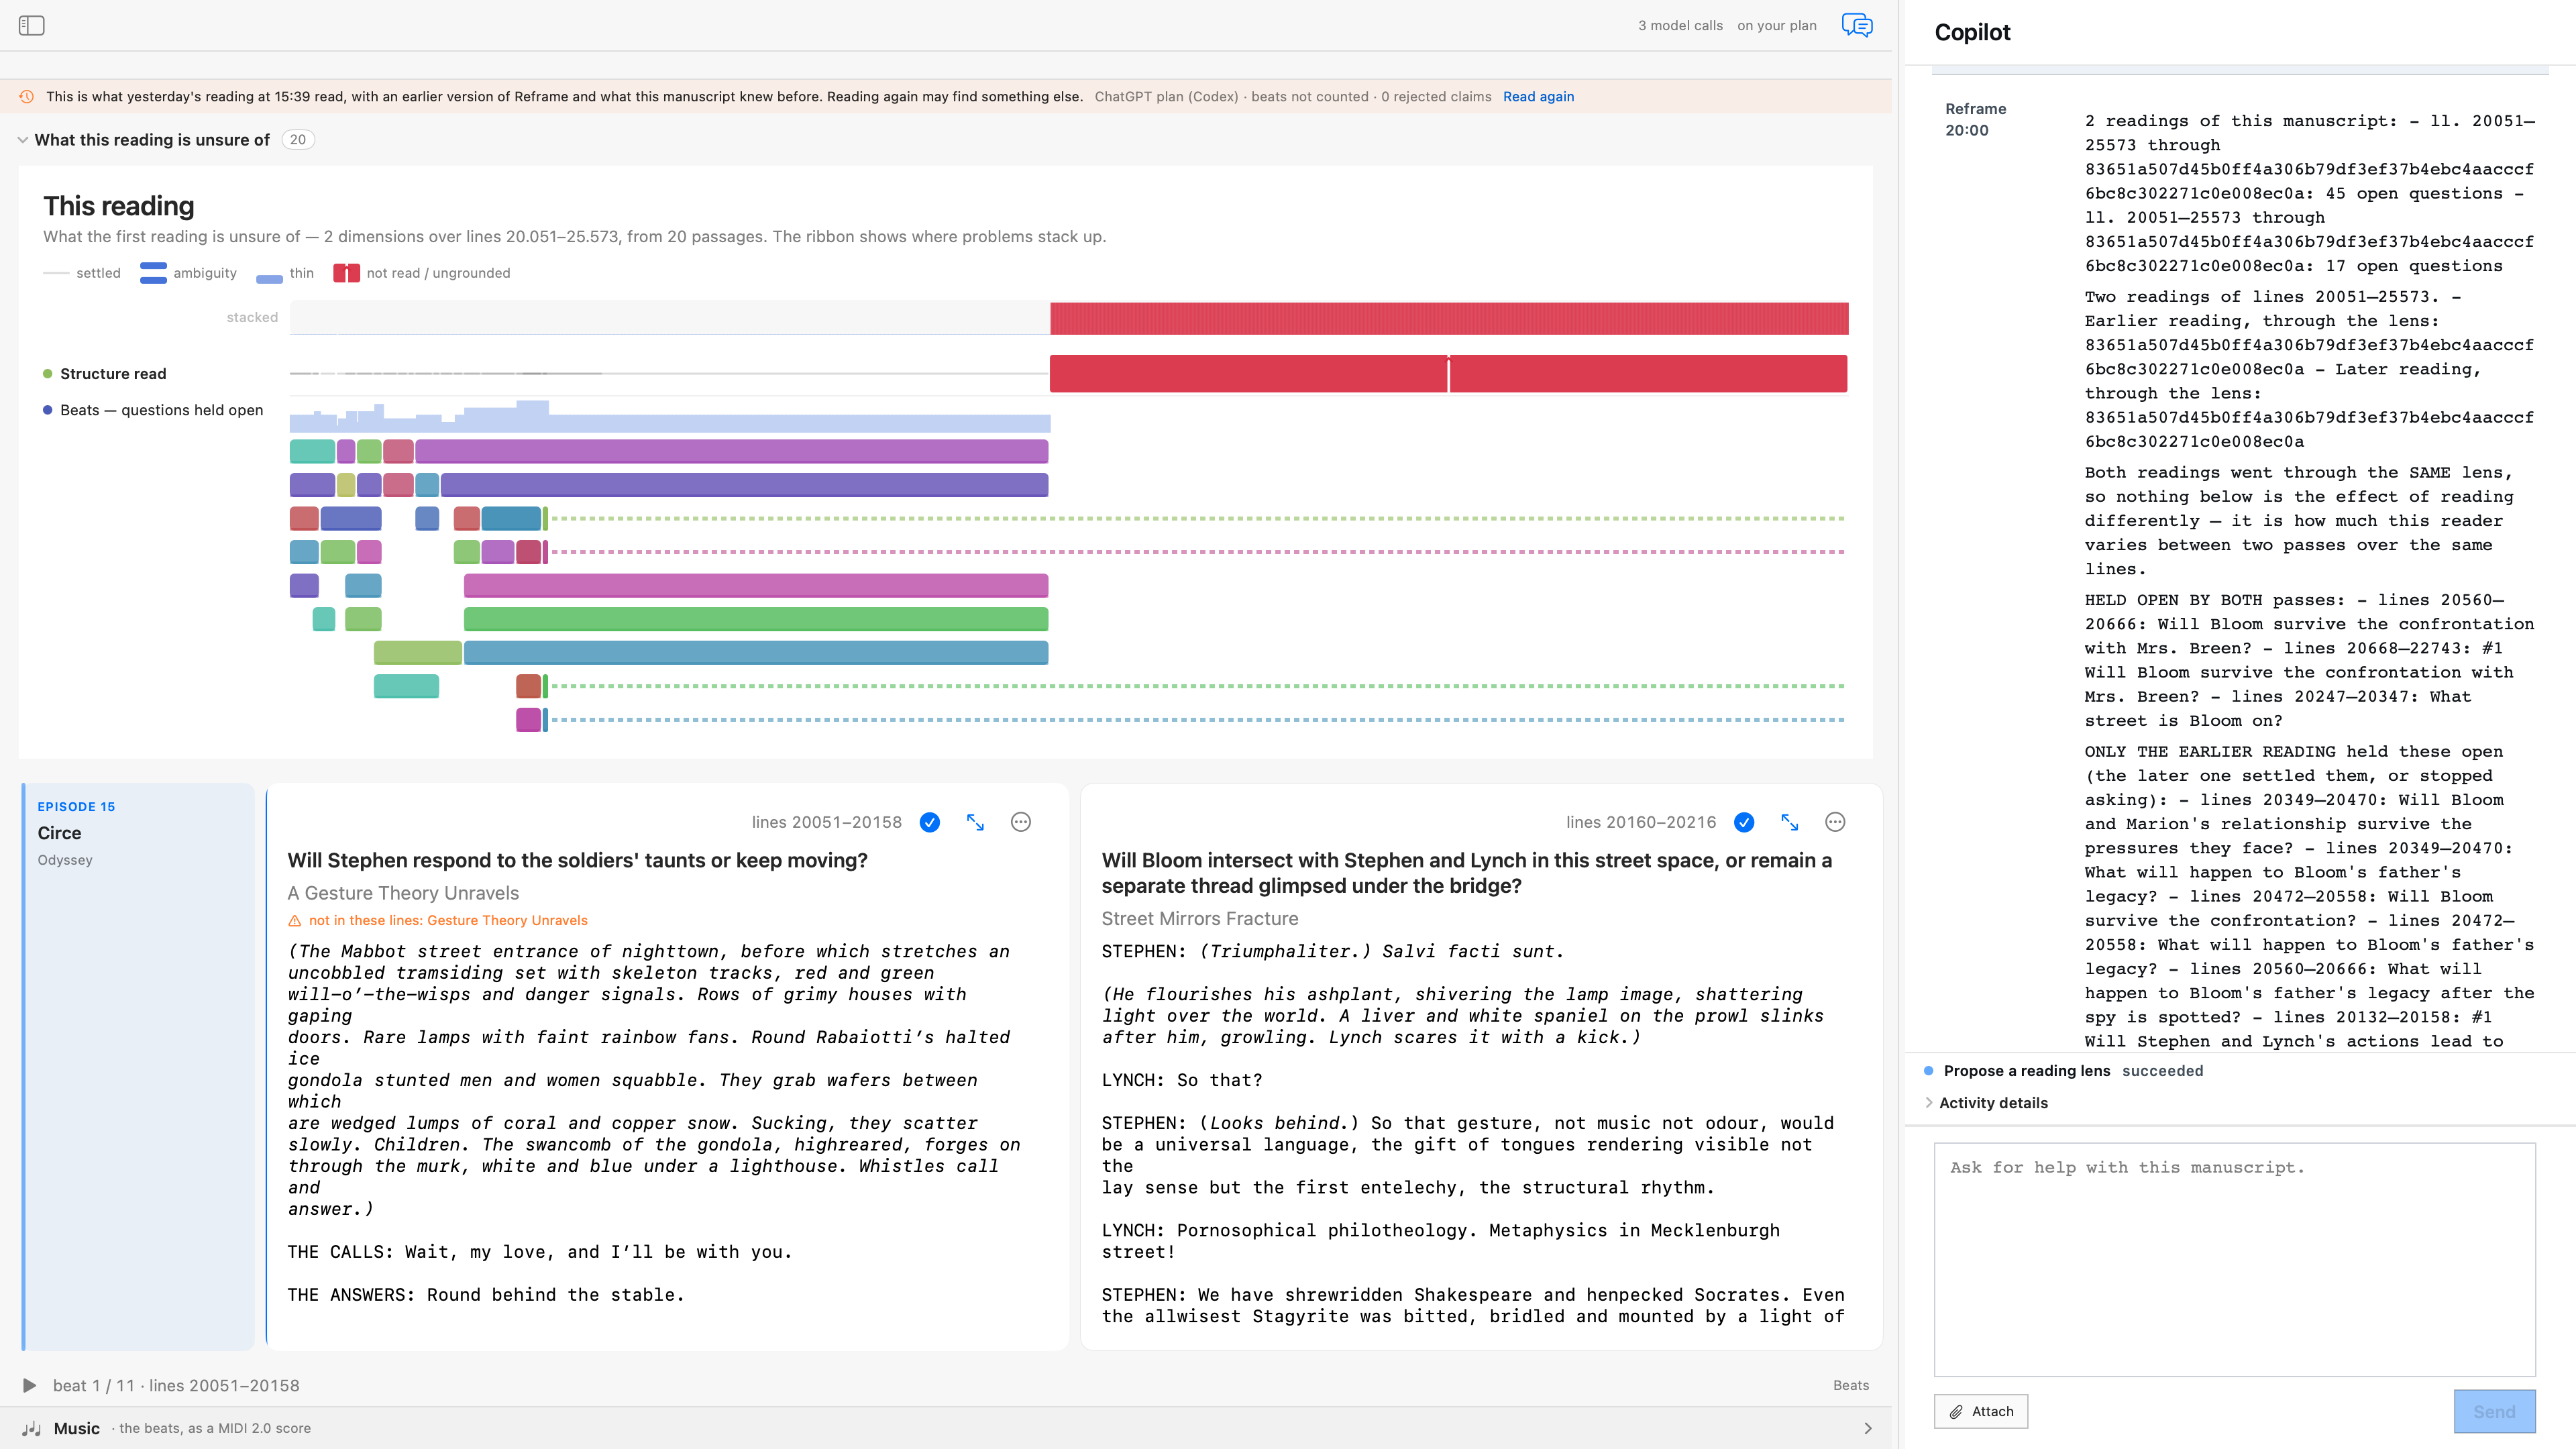Click the Copilot panel title
2576x1449 pixels.
tap(1972, 32)
